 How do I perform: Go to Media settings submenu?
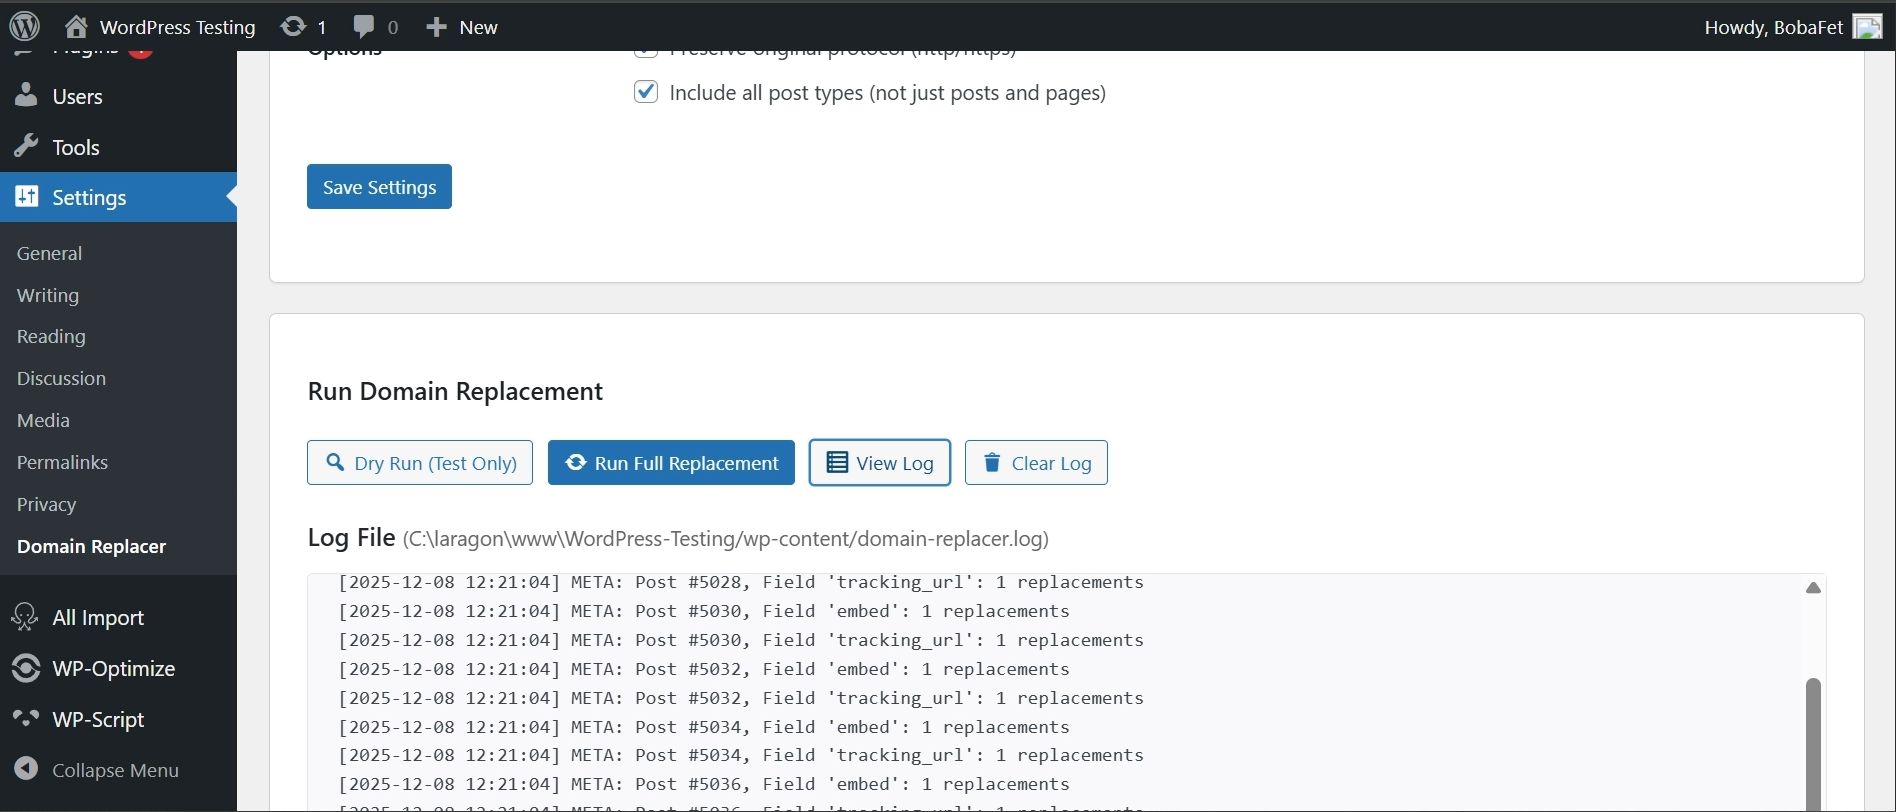pos(43,420)
